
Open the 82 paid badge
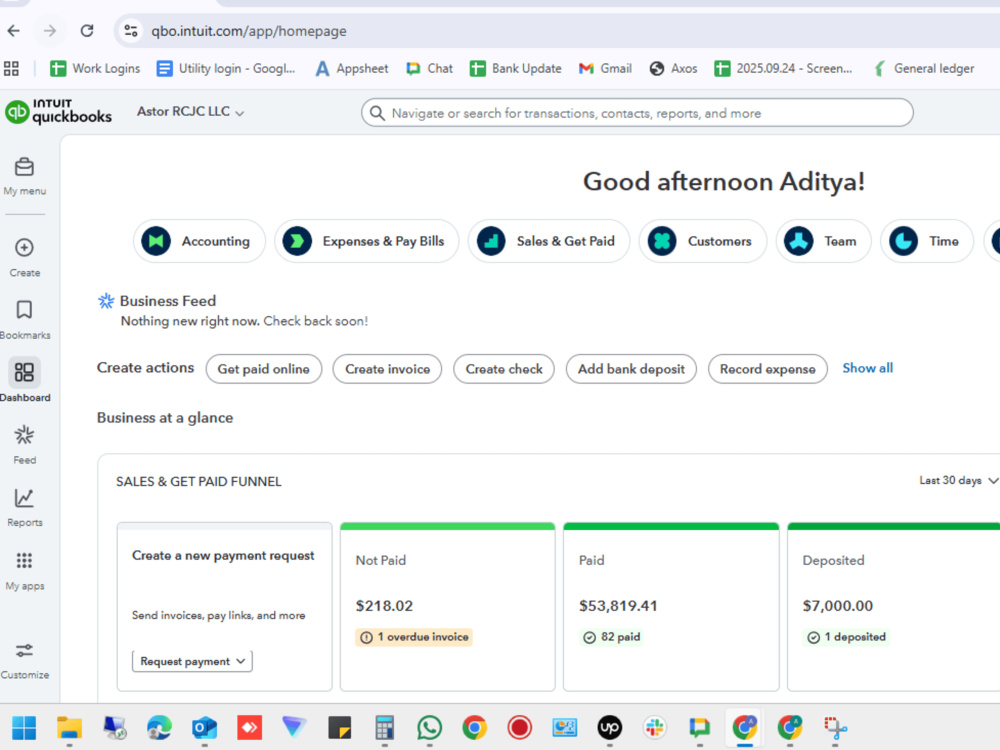click(x=612, y=636)
